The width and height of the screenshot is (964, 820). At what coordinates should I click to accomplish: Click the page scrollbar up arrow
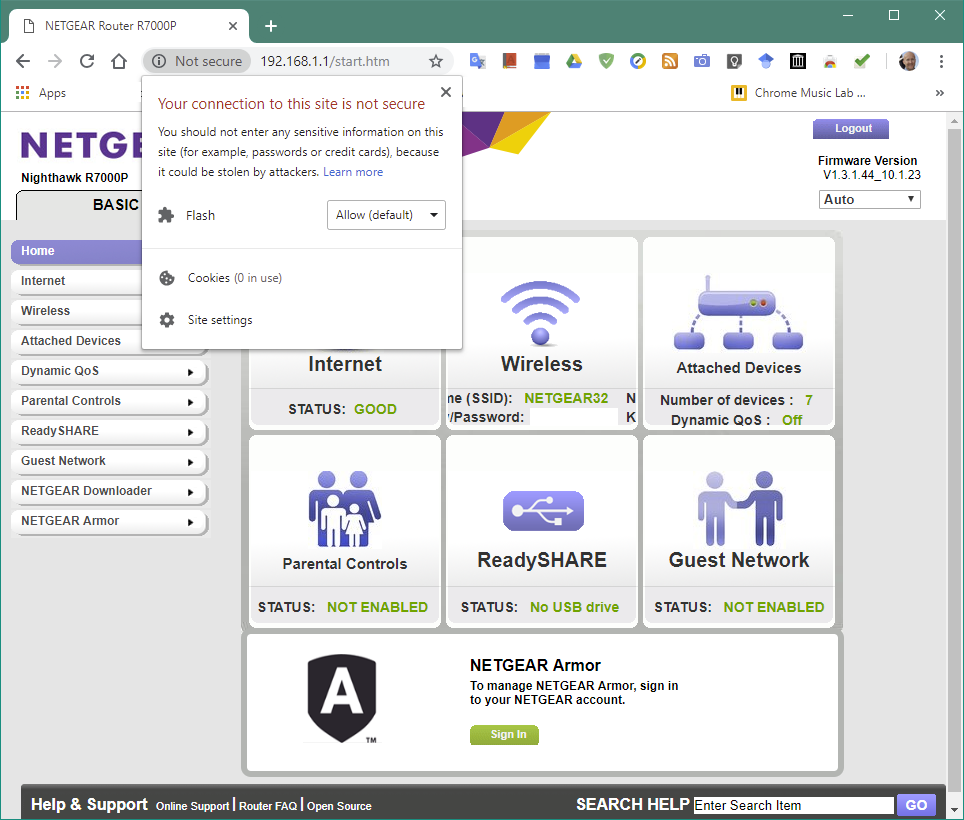point(954,120)
